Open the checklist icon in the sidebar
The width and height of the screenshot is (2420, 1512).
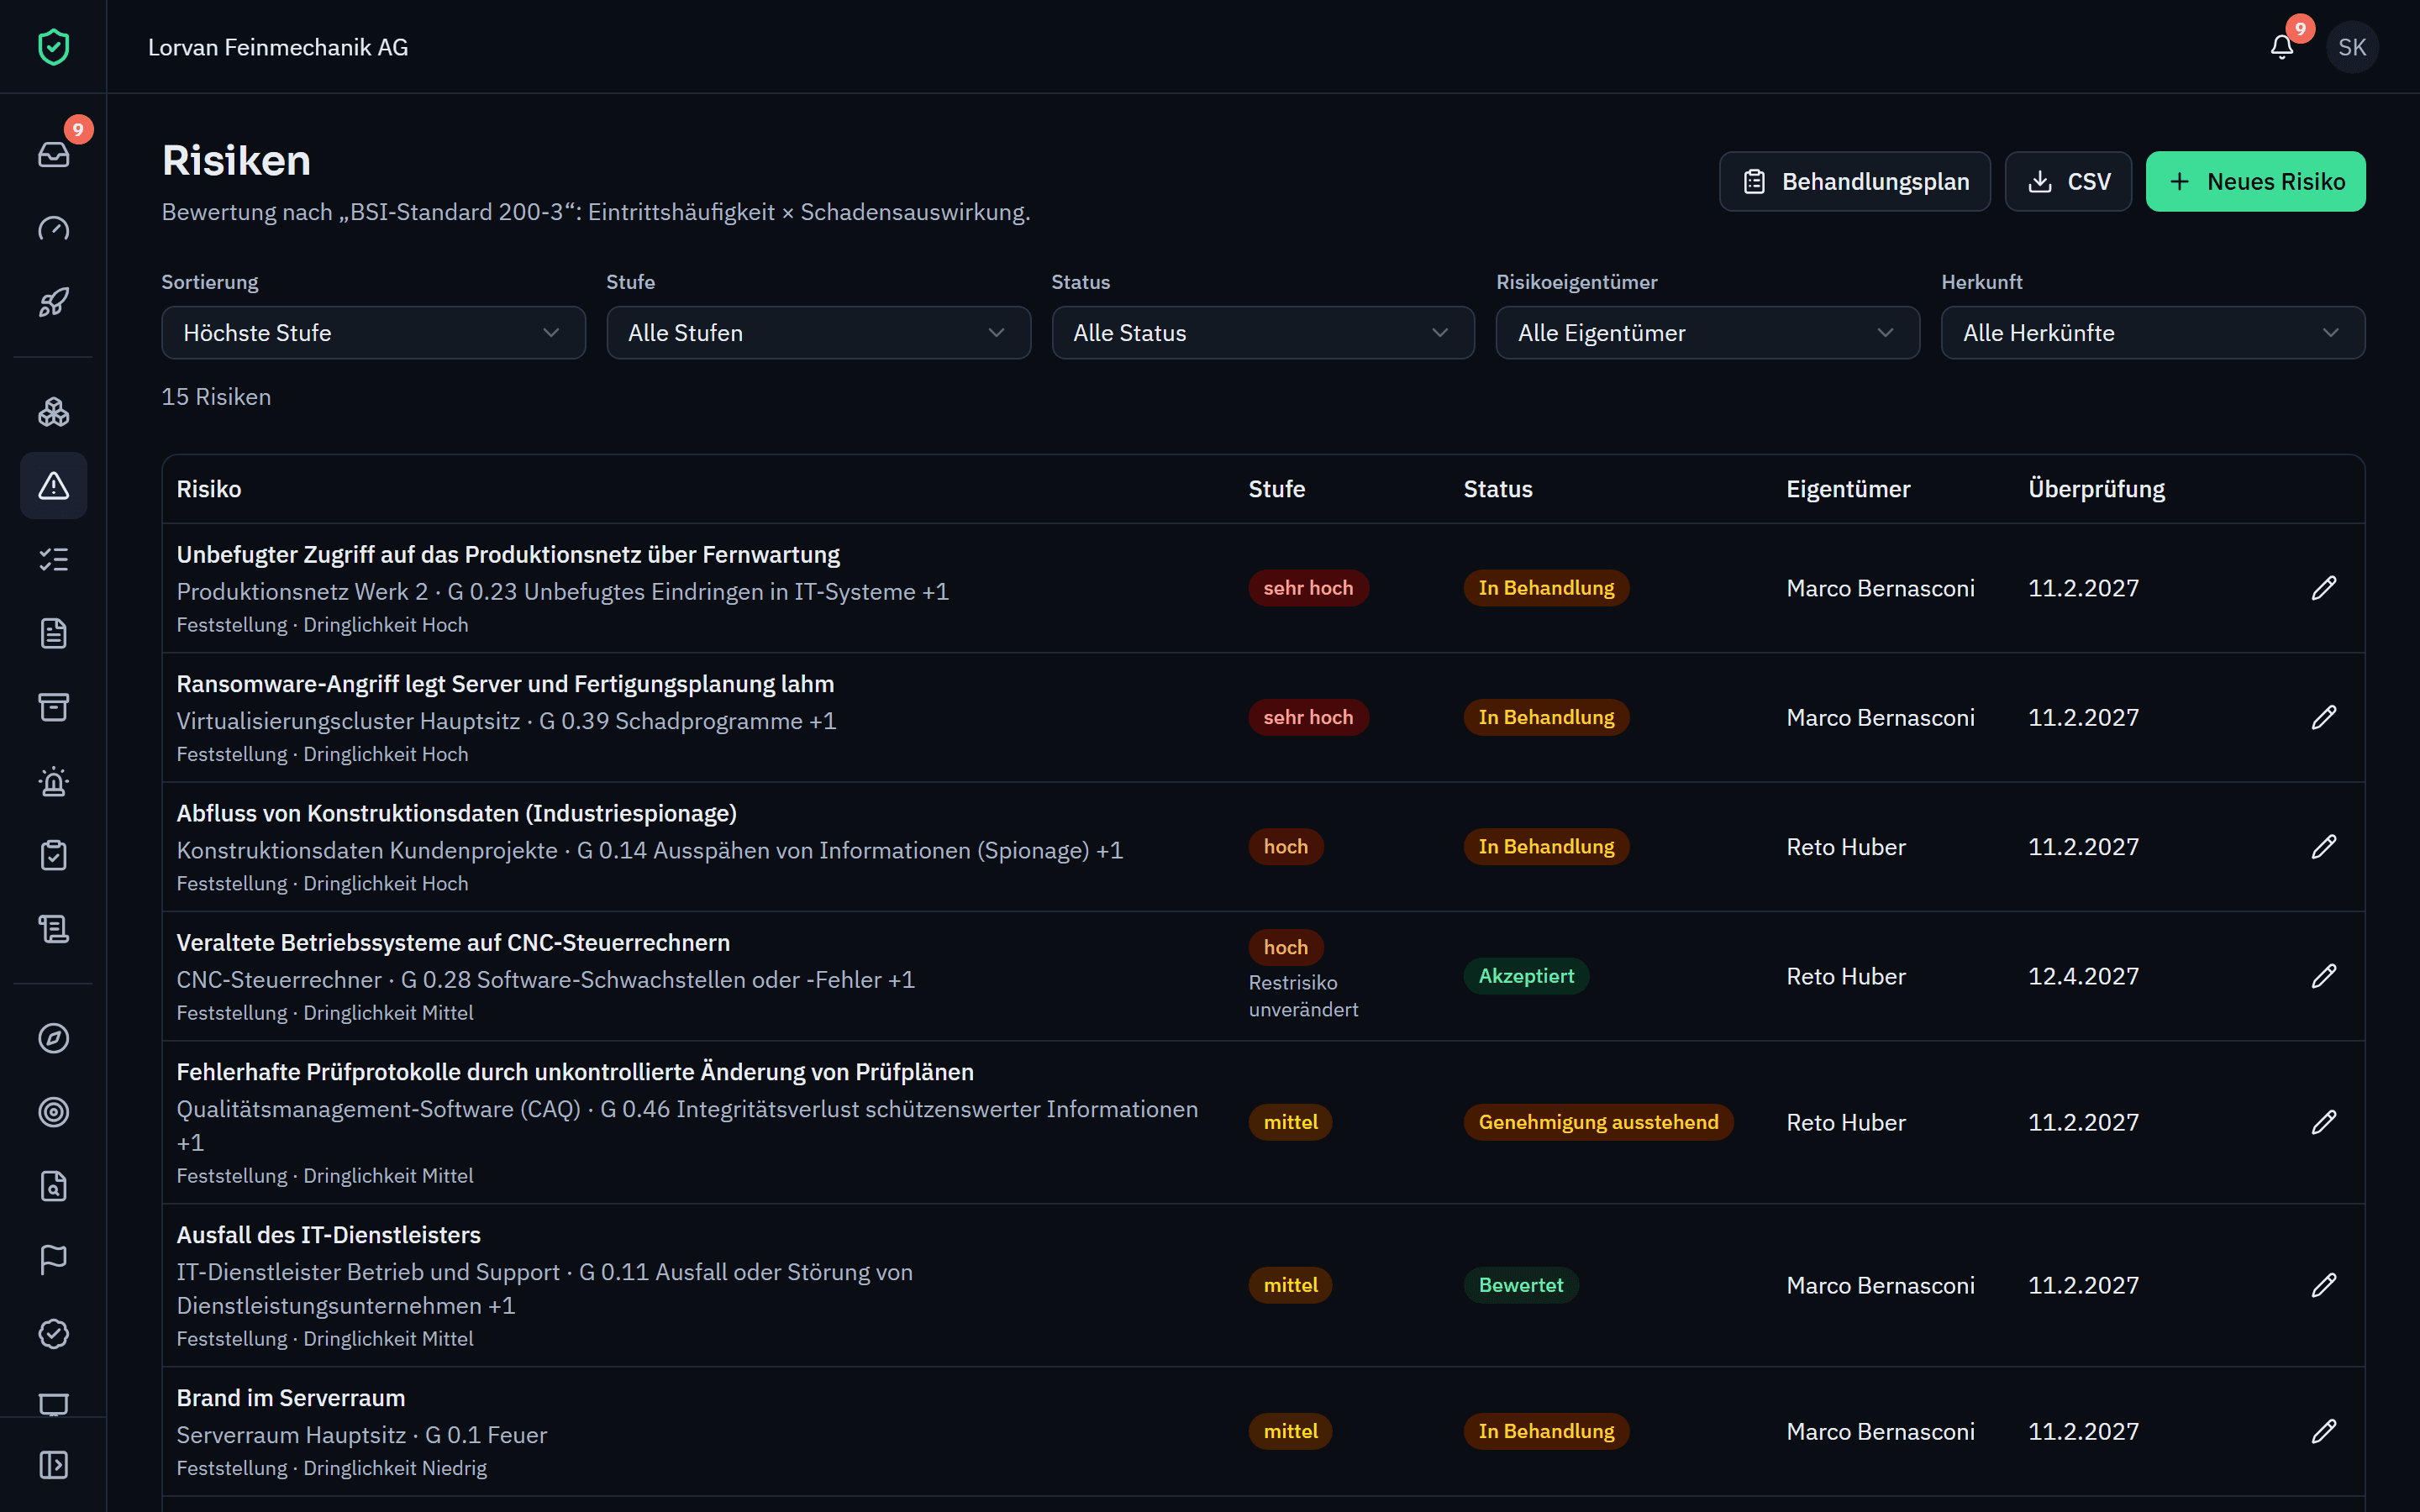[53, 559]
